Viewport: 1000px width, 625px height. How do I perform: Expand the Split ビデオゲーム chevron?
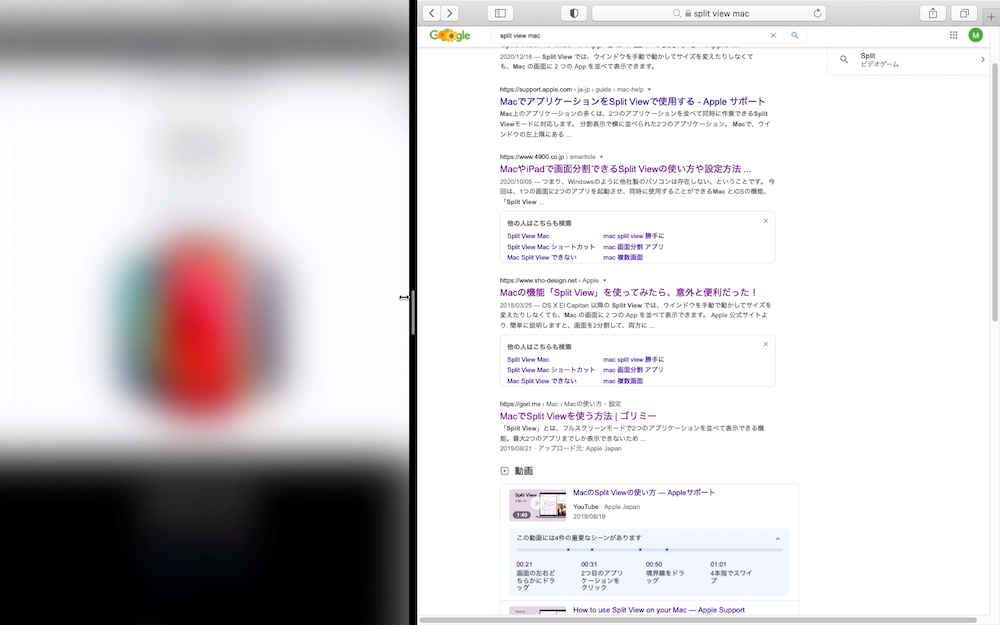982,59
